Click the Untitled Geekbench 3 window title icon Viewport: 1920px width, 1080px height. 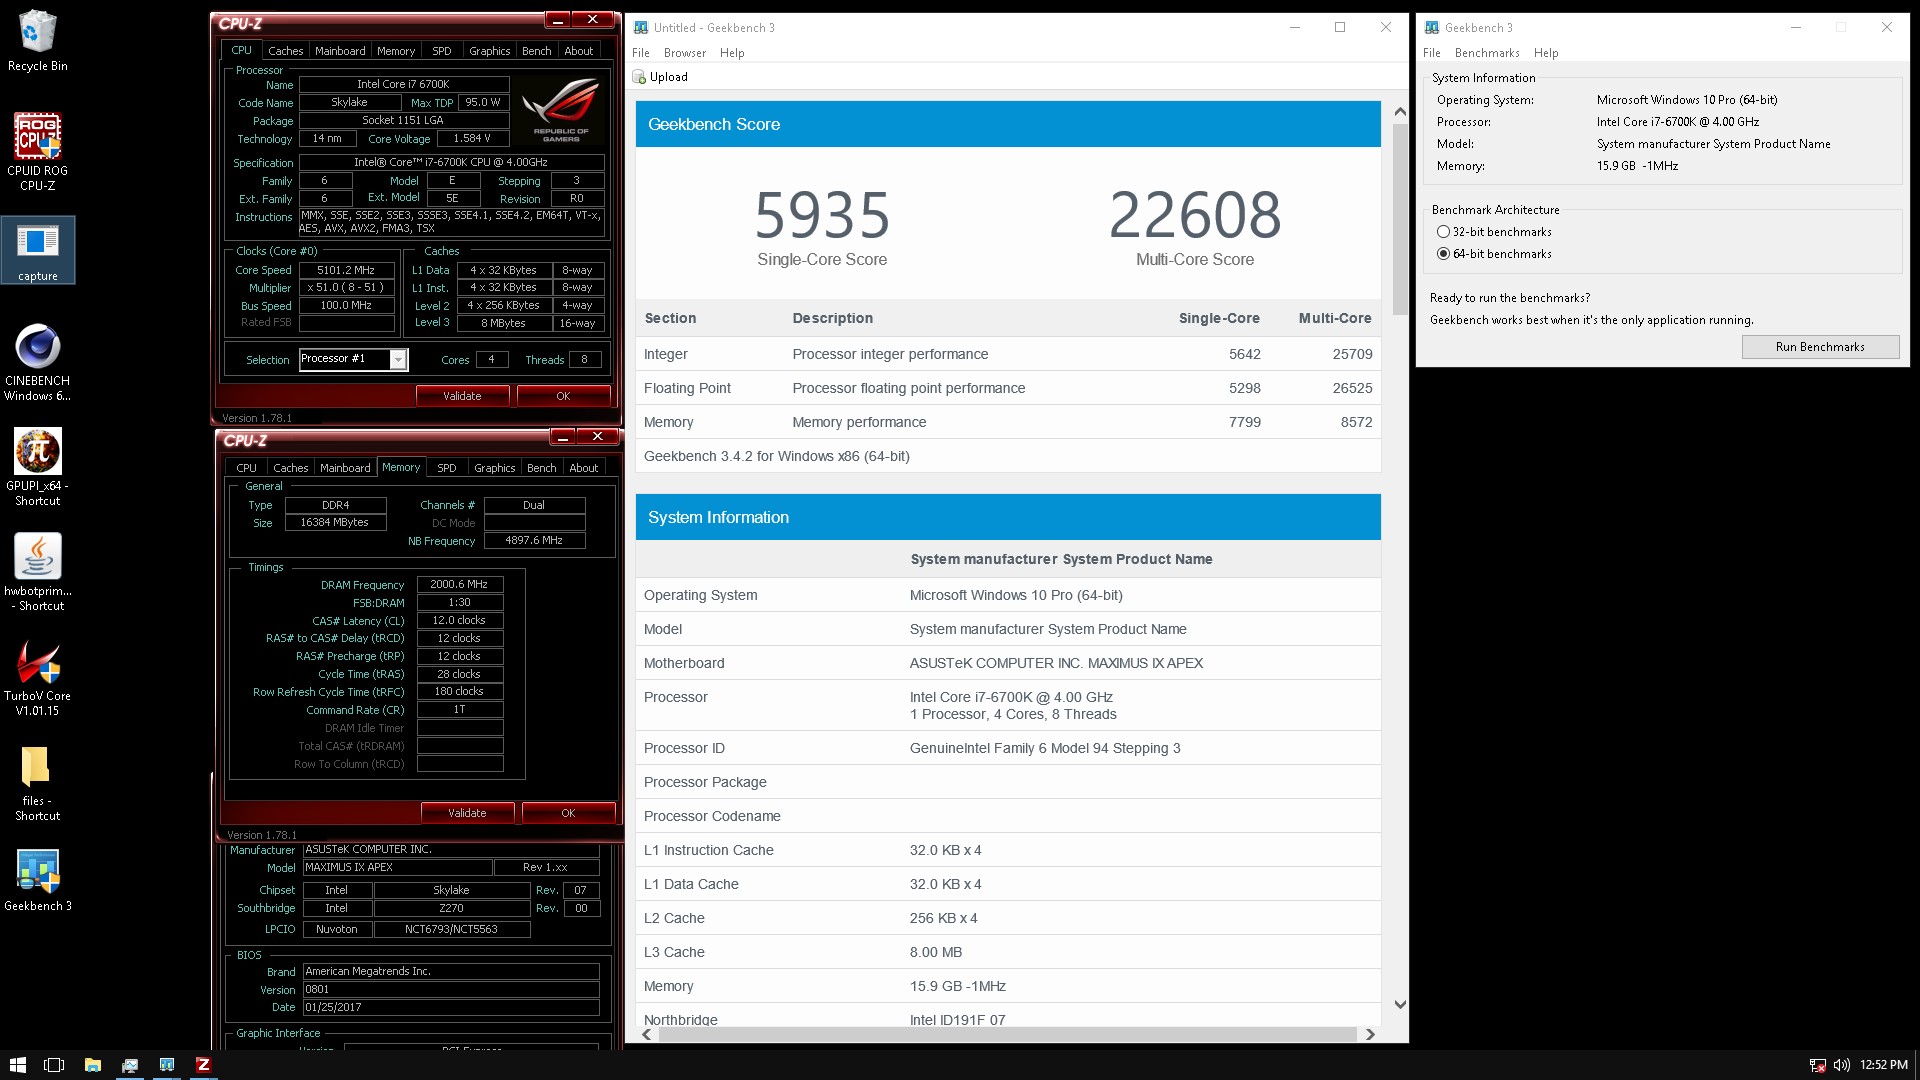(x=641, y=28)
